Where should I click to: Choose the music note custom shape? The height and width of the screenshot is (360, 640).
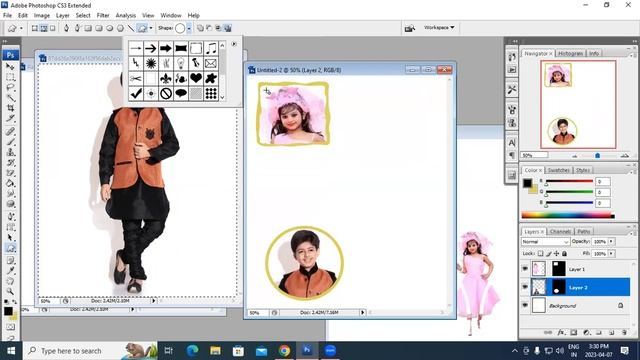pos(211,48)
